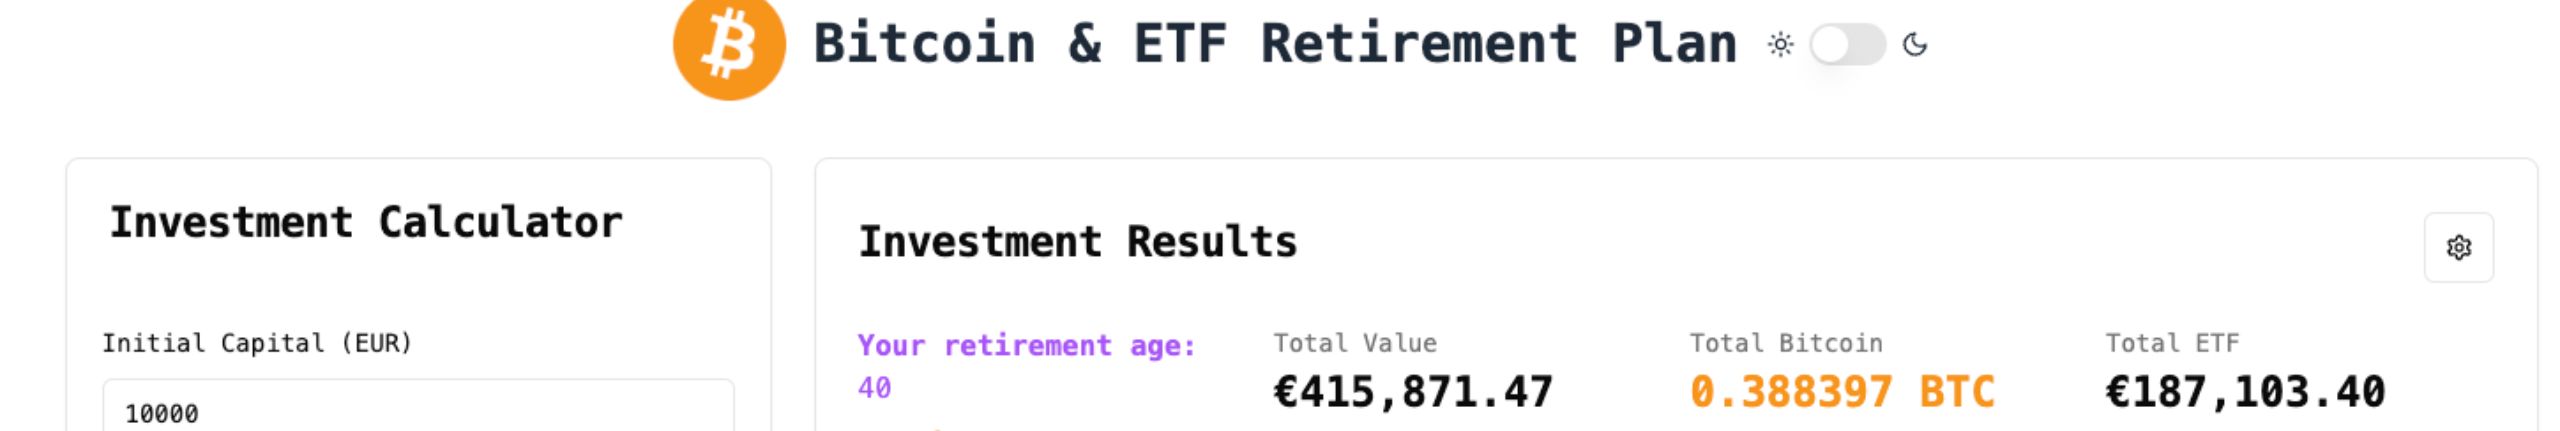Viewport: 2560px width, 431px height.
Task: Toggle the dark mode switch
Action: (x=1847, y=45)
